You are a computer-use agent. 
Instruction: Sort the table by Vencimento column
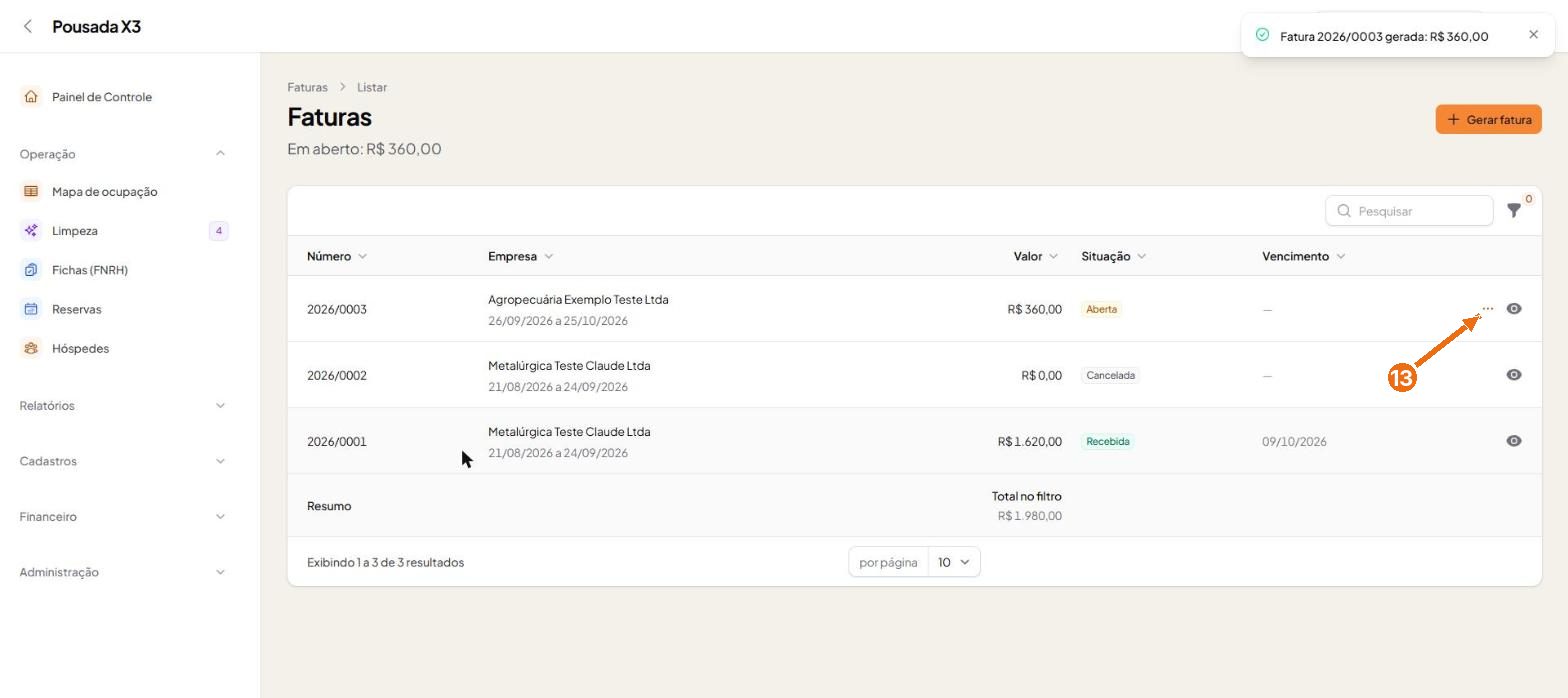(x=1303, y=256)
